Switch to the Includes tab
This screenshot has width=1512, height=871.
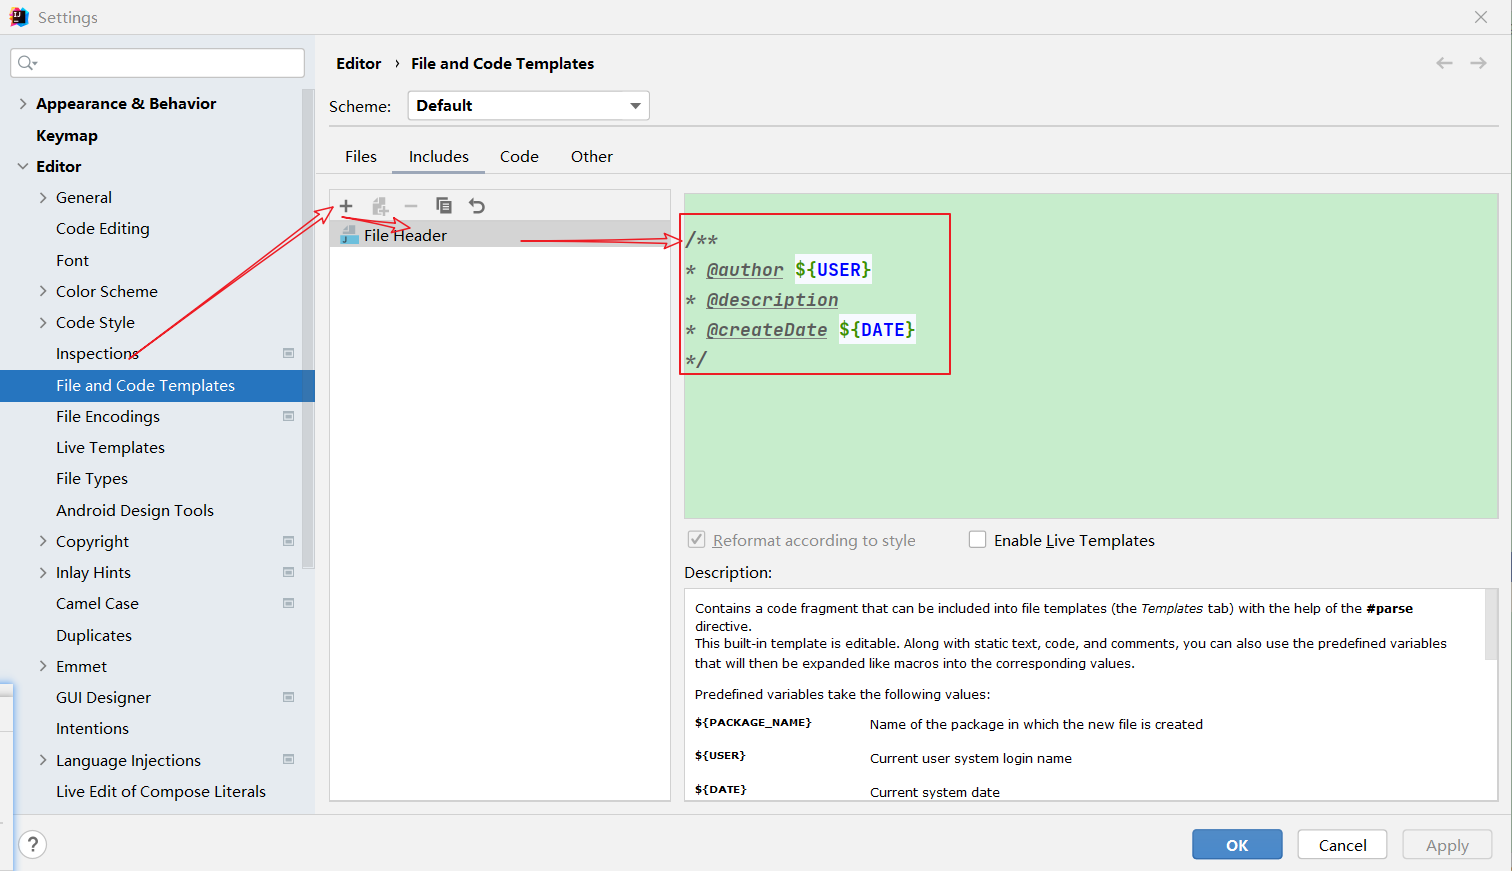(x=439, y=157)
